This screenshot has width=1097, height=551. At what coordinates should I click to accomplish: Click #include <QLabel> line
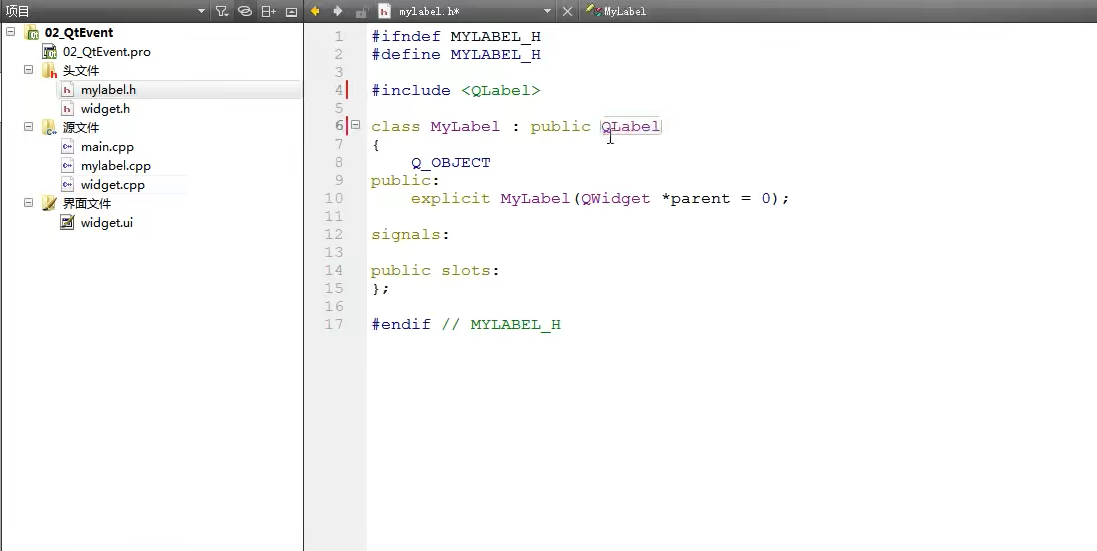click(455, 90)
